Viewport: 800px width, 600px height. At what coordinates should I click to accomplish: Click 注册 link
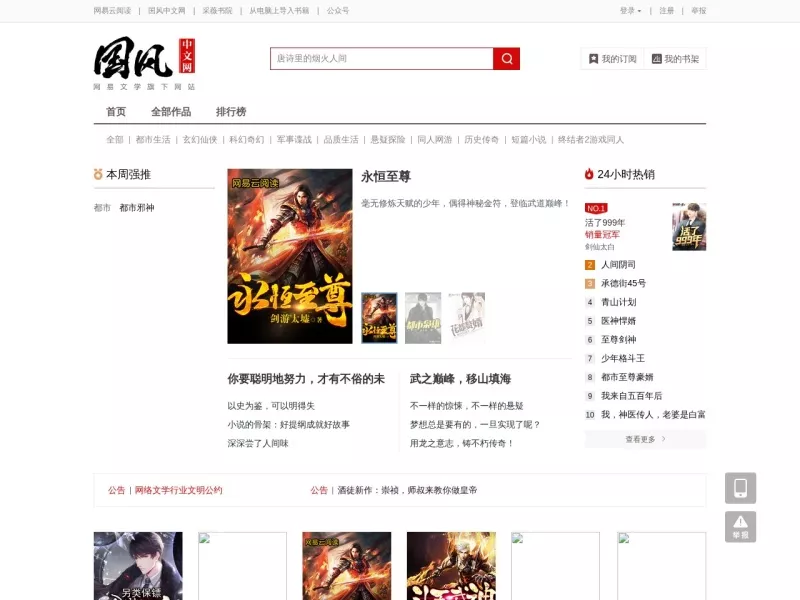(666, 11)
